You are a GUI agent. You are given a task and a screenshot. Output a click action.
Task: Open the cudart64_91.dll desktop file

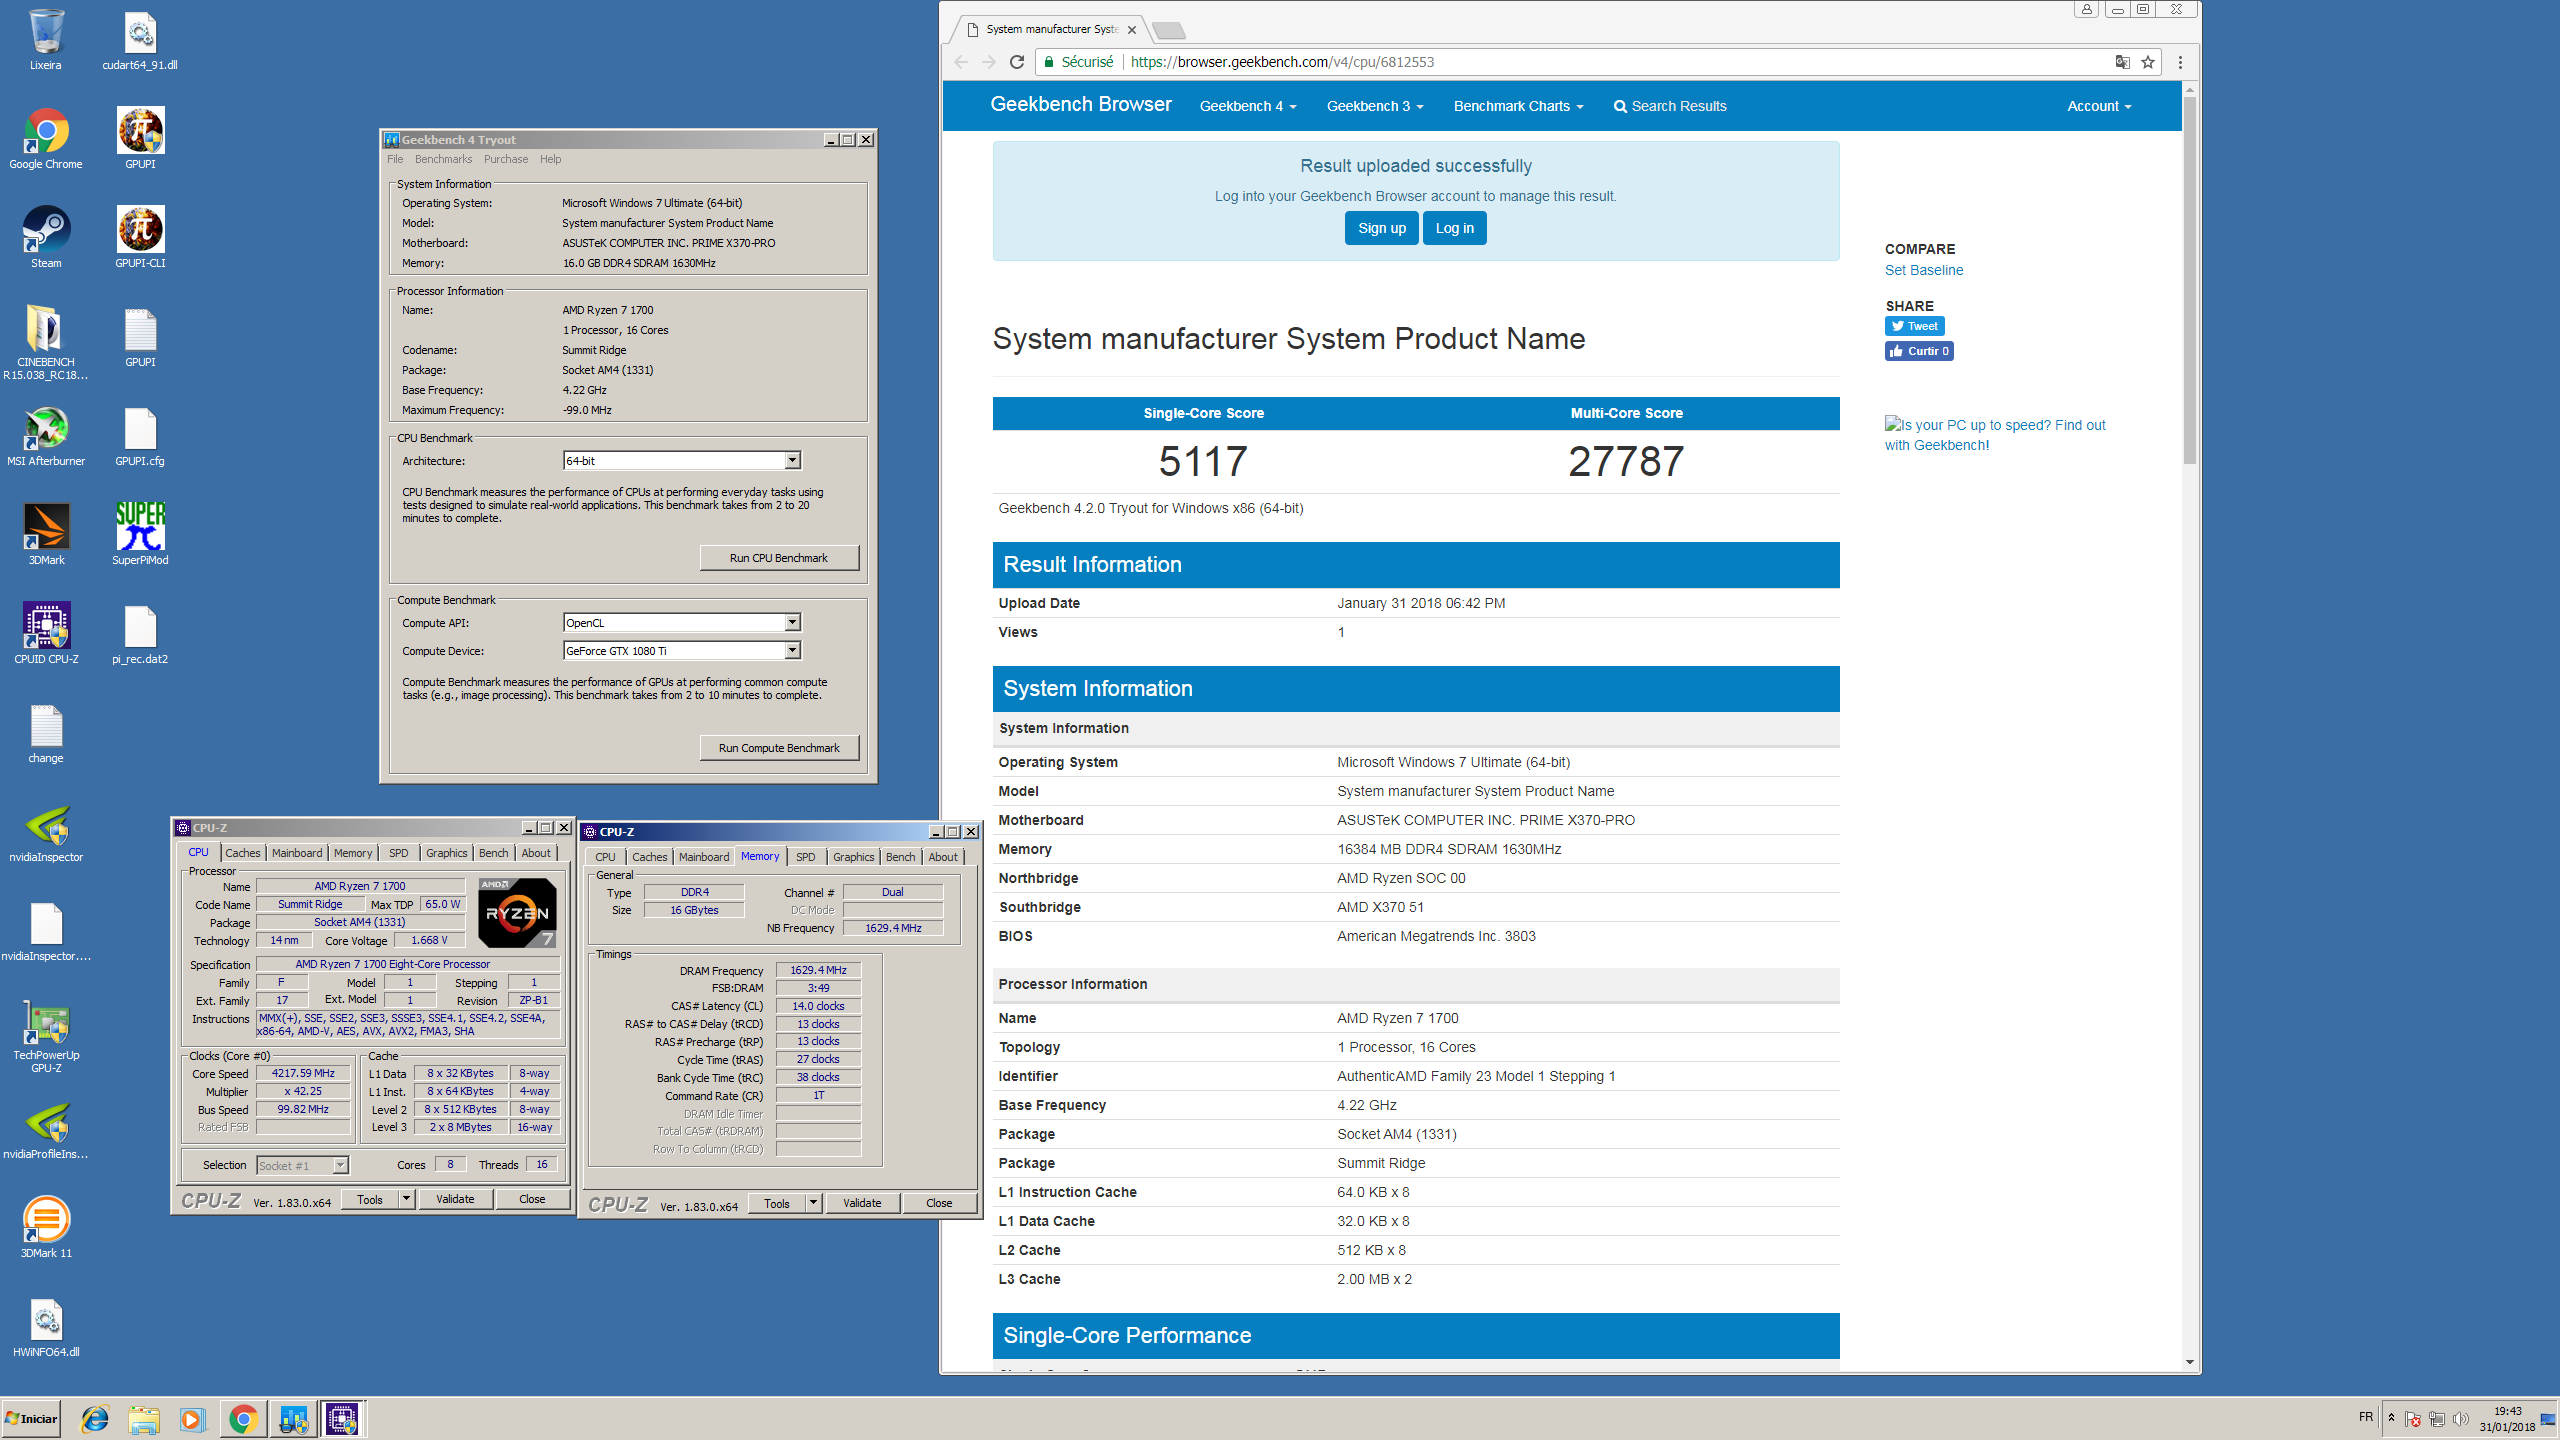coord(140,40)
